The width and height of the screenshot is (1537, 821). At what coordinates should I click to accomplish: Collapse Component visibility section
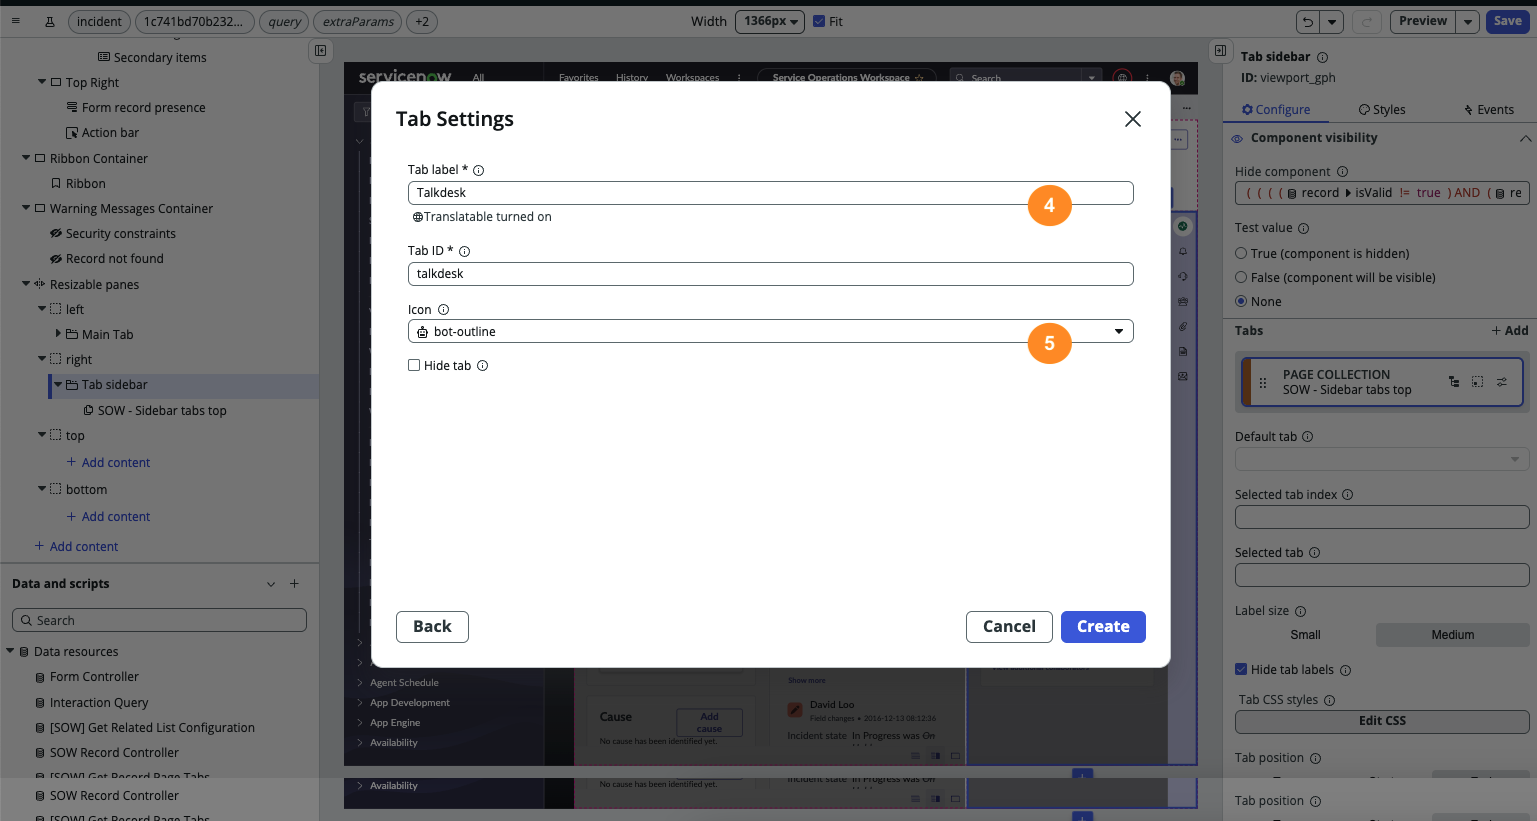(x=1525, y=138)
